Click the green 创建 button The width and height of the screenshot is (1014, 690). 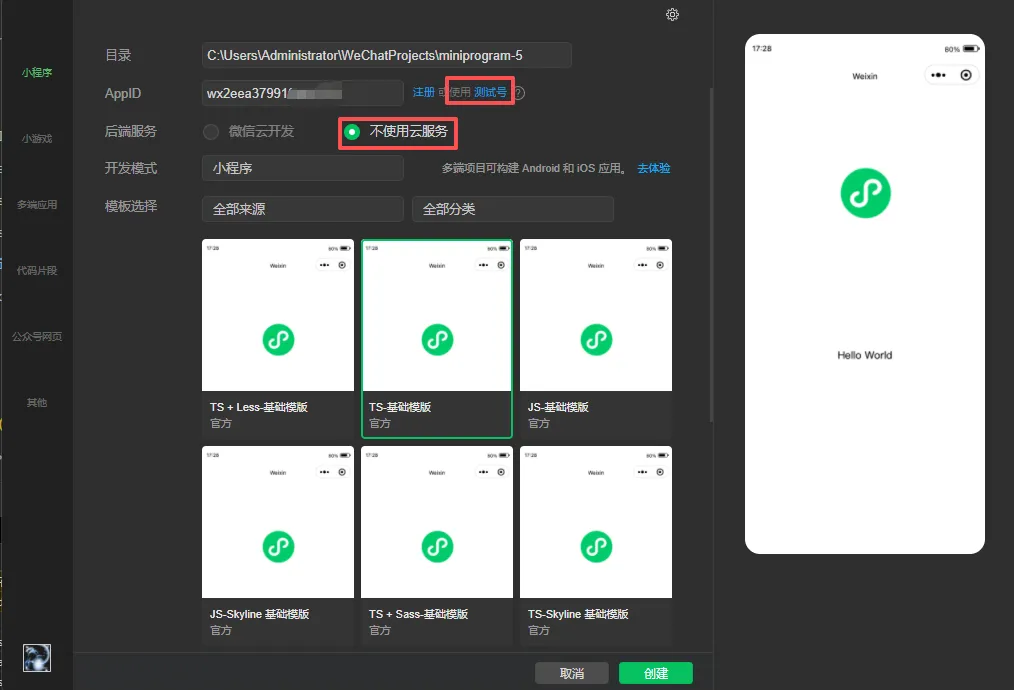coord(656,673)
